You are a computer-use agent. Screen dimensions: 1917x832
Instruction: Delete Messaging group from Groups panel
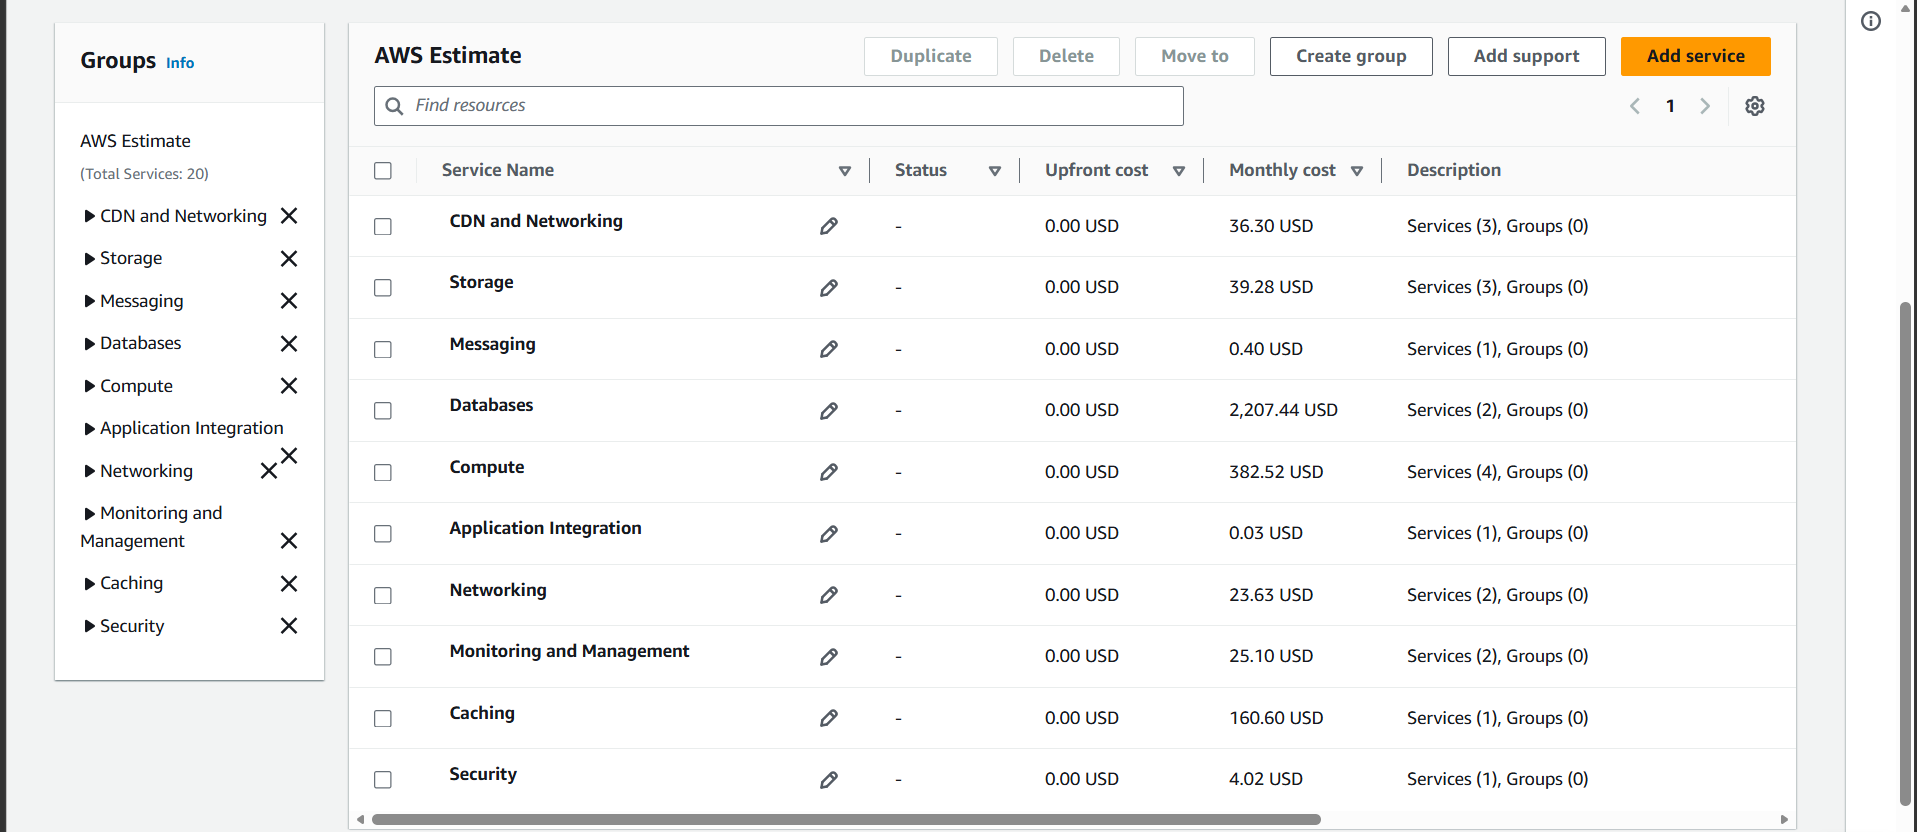289,301
